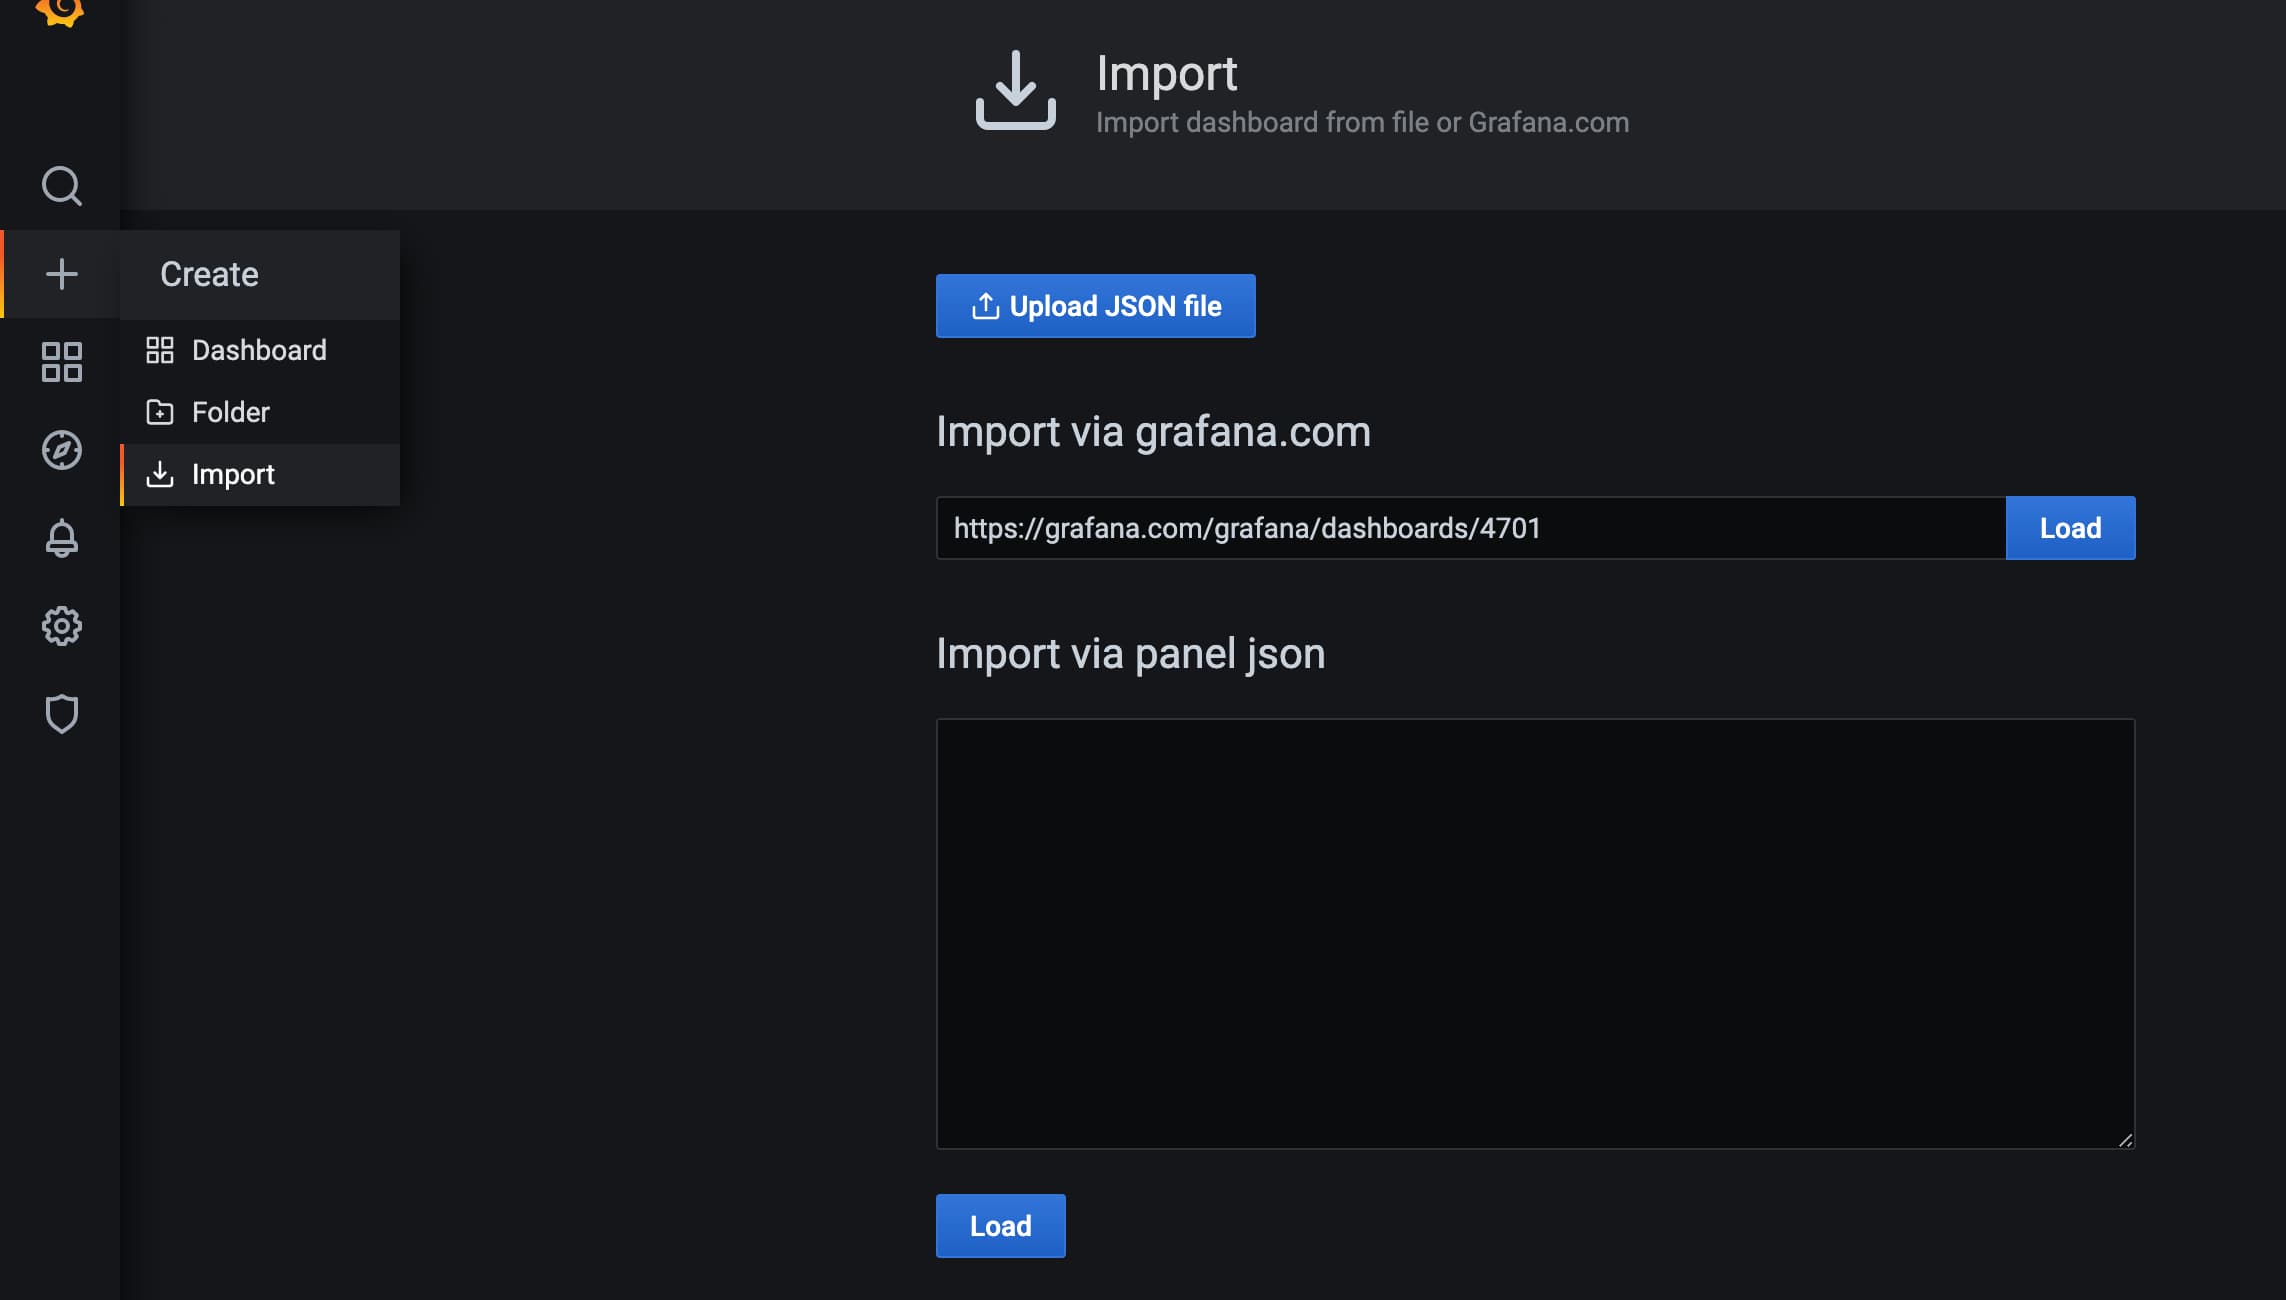Click the Upload JSON file button

pos(1095,306)
